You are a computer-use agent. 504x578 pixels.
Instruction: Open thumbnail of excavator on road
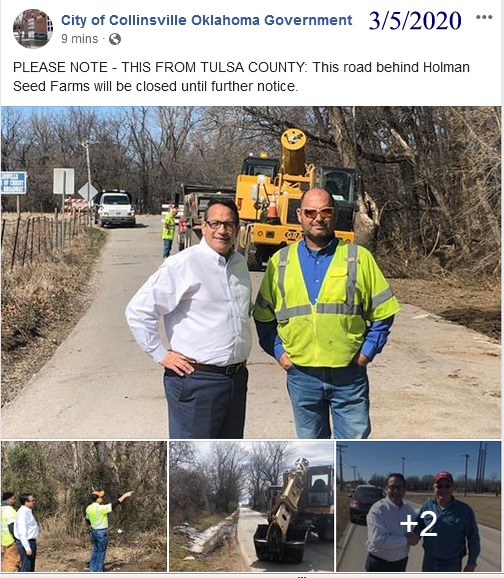(251, 506)
